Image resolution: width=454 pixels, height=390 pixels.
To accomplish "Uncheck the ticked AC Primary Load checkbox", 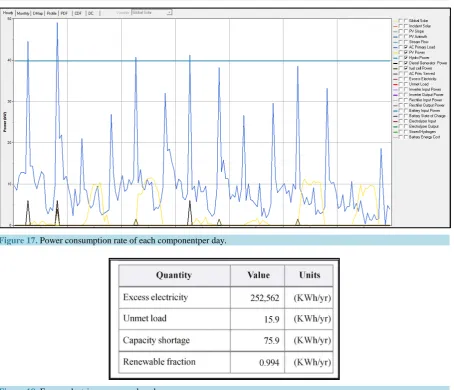I will (x=406, y=47).
